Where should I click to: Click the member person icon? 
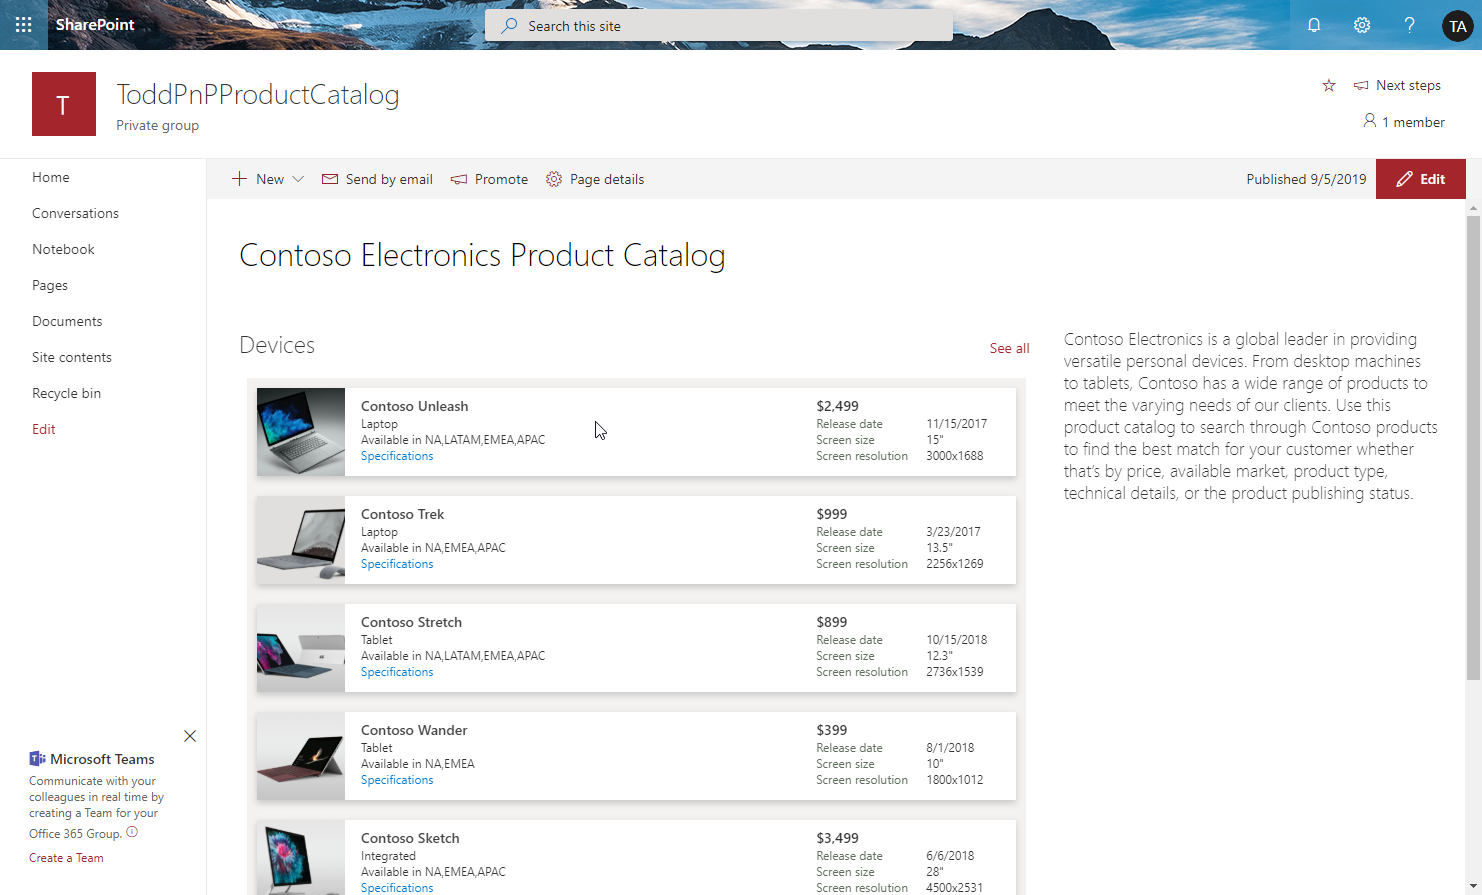coord(1369,121)
